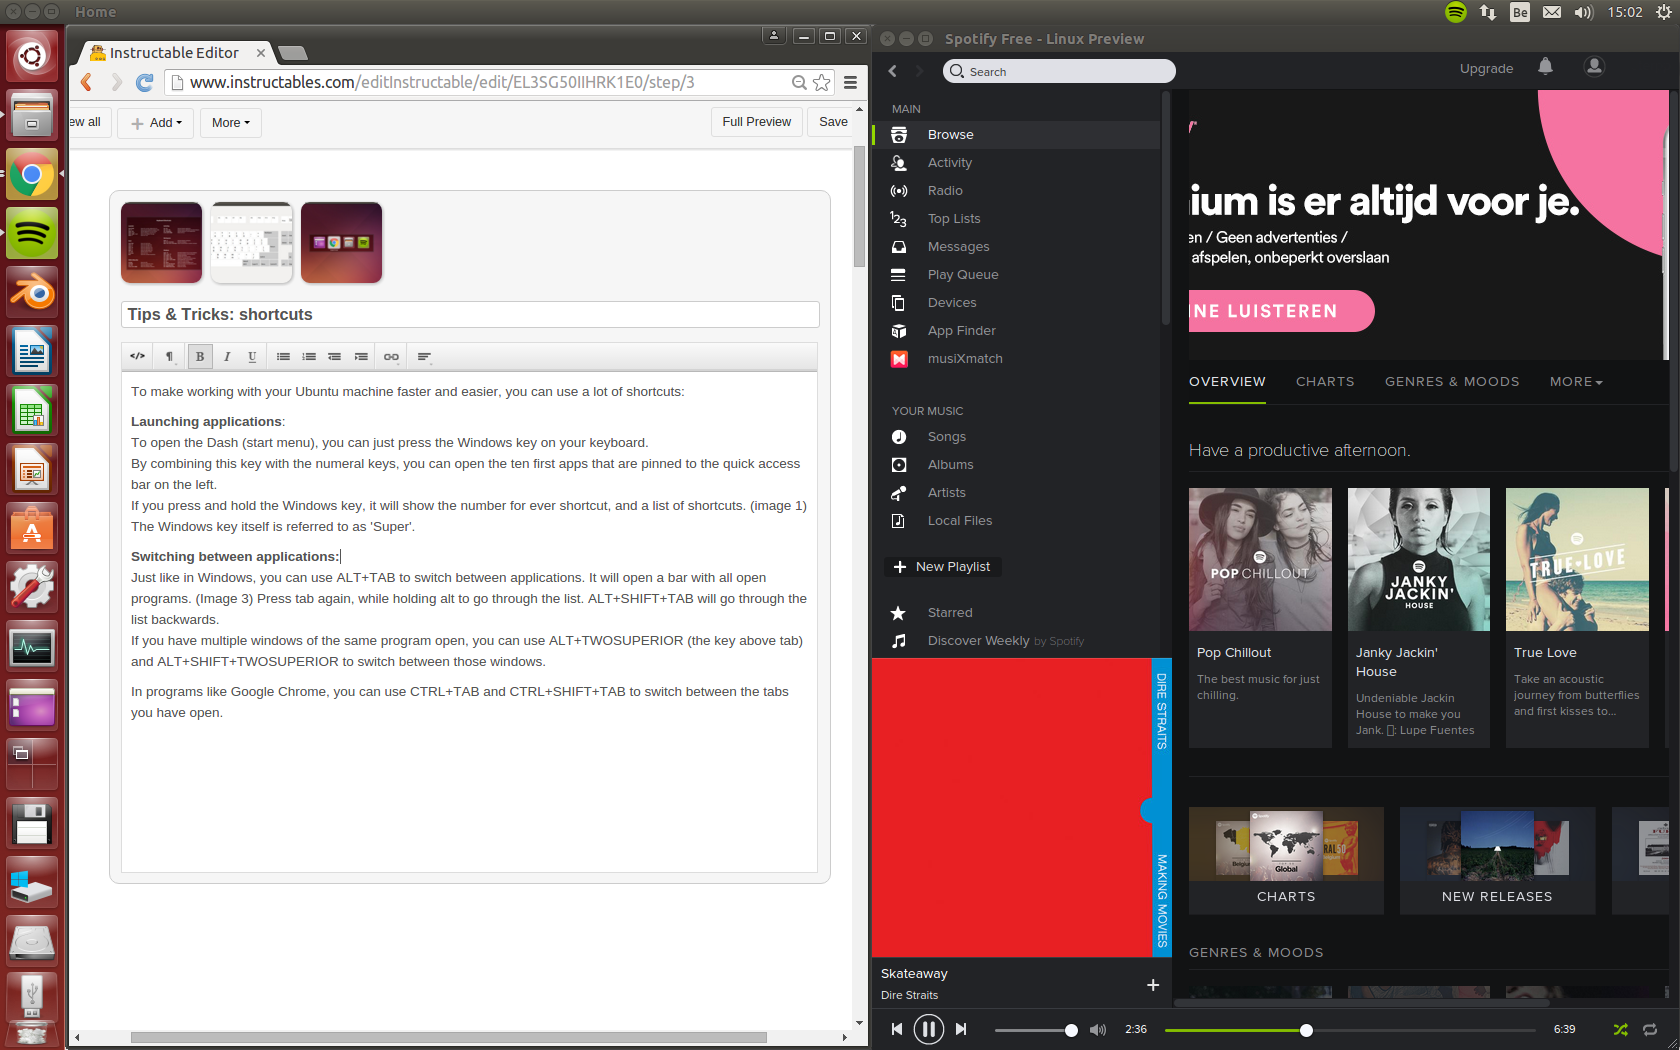1680x1050 pixels.
Task: Insert a bulleted list in the editor
Action: coord(284,357)
